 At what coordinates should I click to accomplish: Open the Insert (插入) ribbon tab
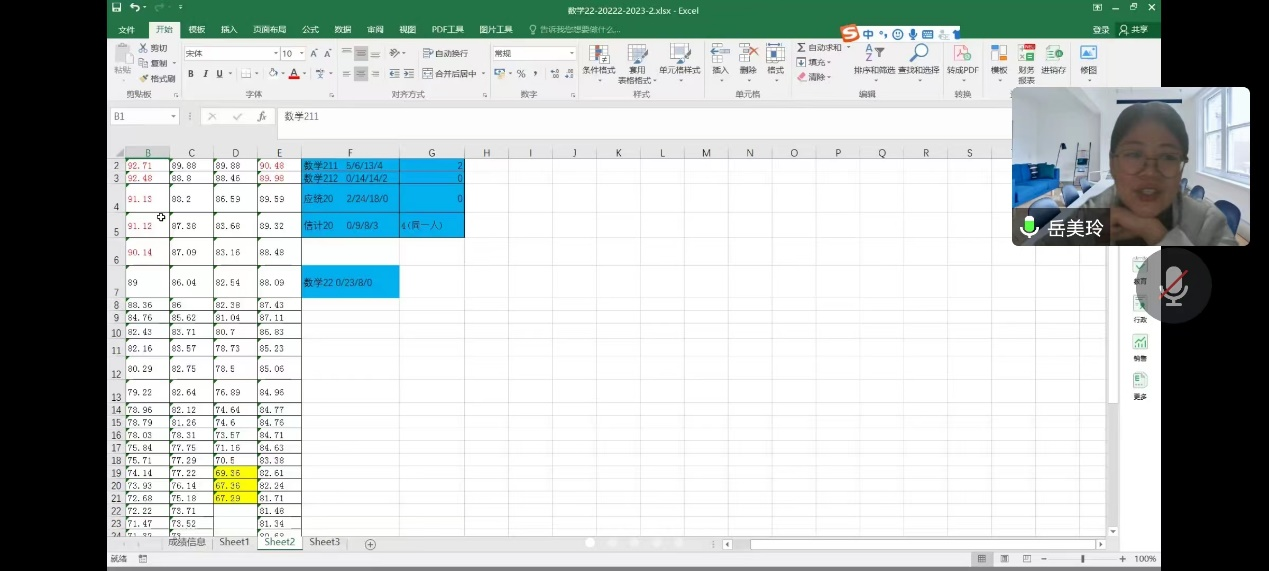[x=229, y=30]
